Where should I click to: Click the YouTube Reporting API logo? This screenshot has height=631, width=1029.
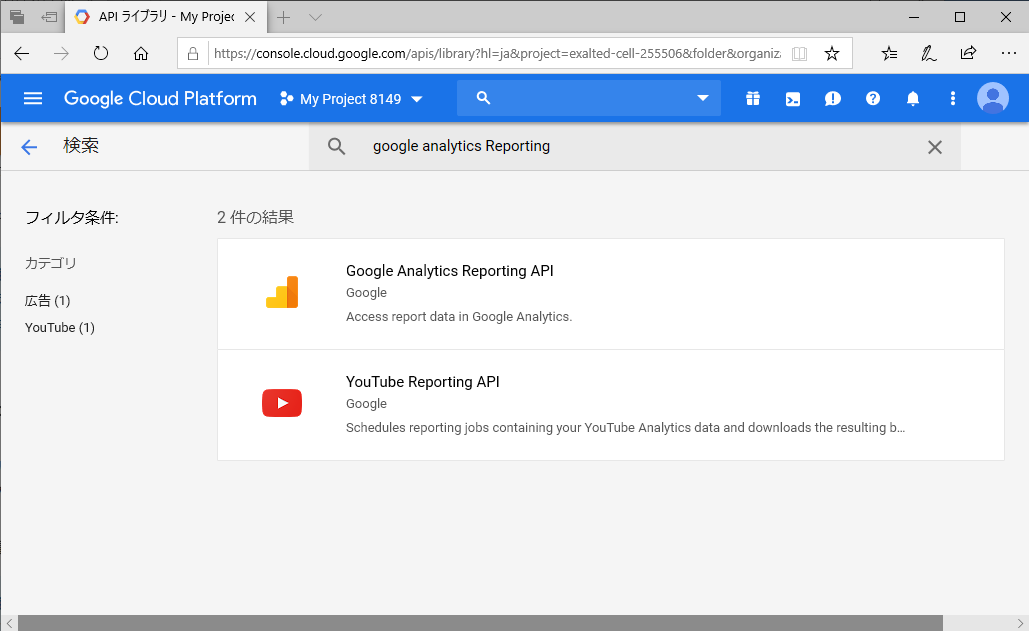coord(281,403)
